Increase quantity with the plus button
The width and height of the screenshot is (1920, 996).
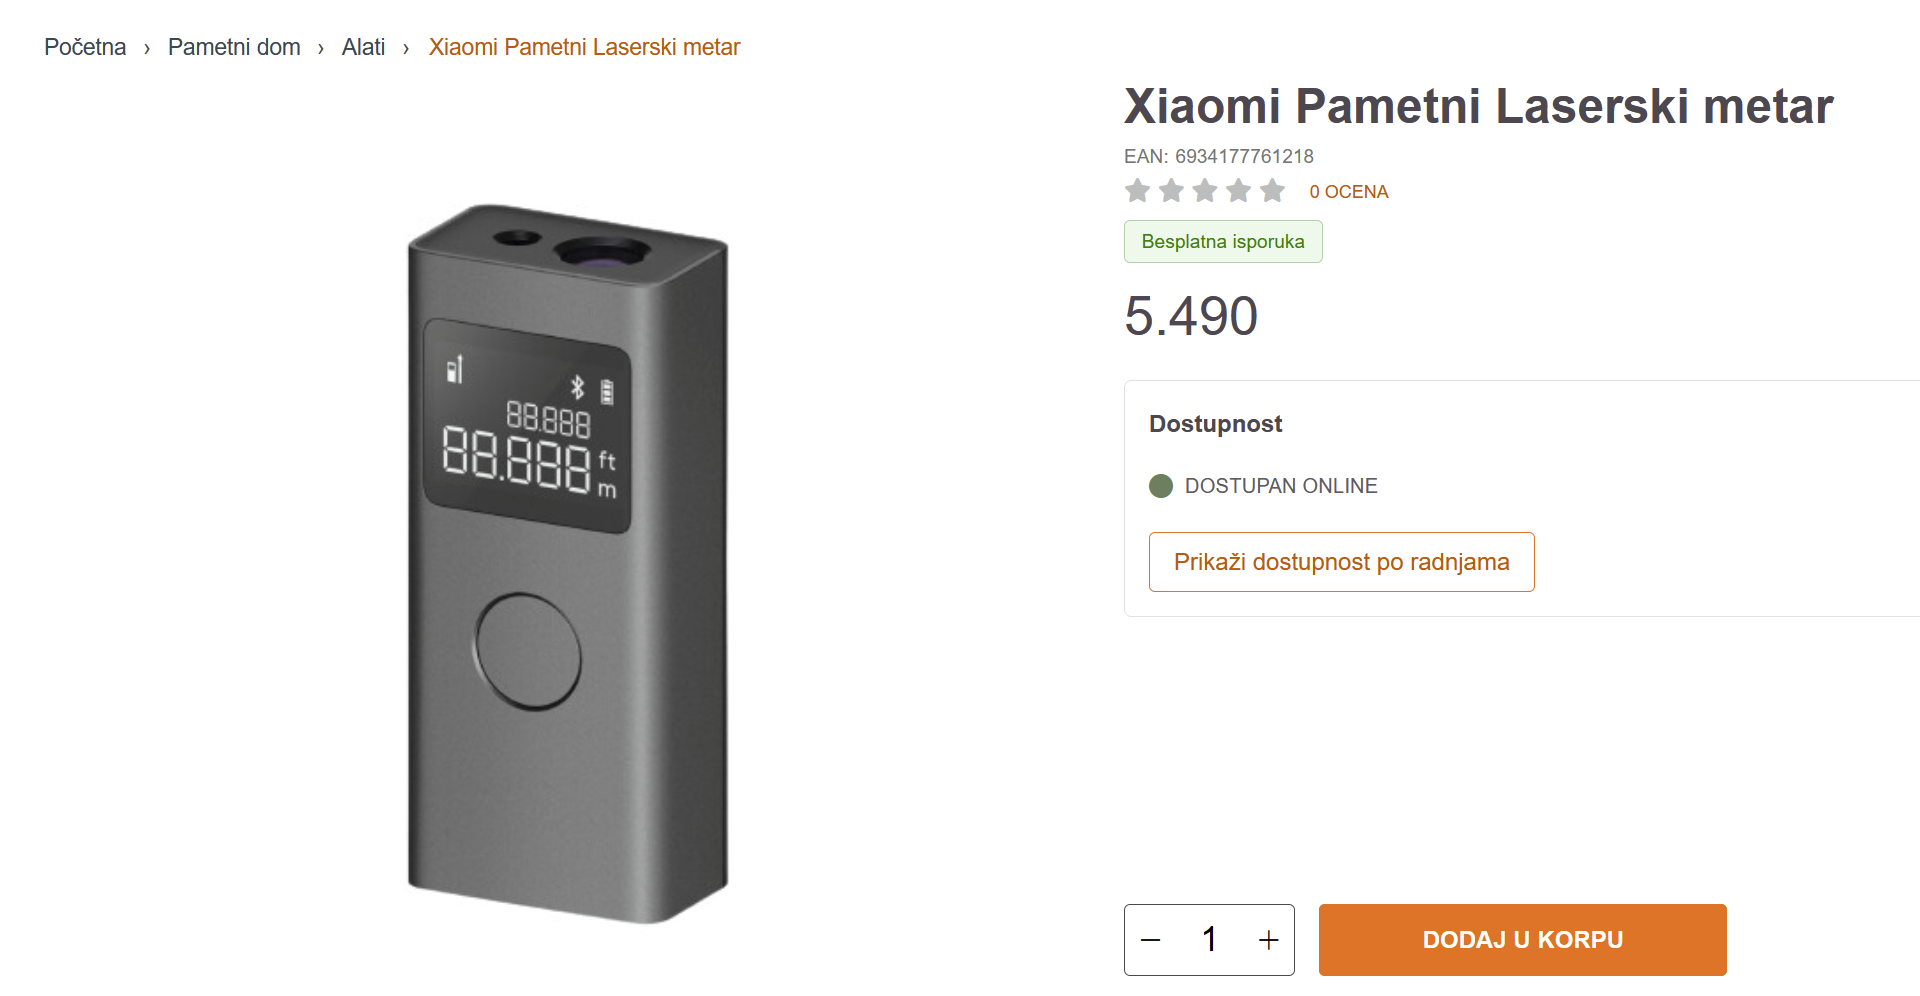(x=1268, y=940)
